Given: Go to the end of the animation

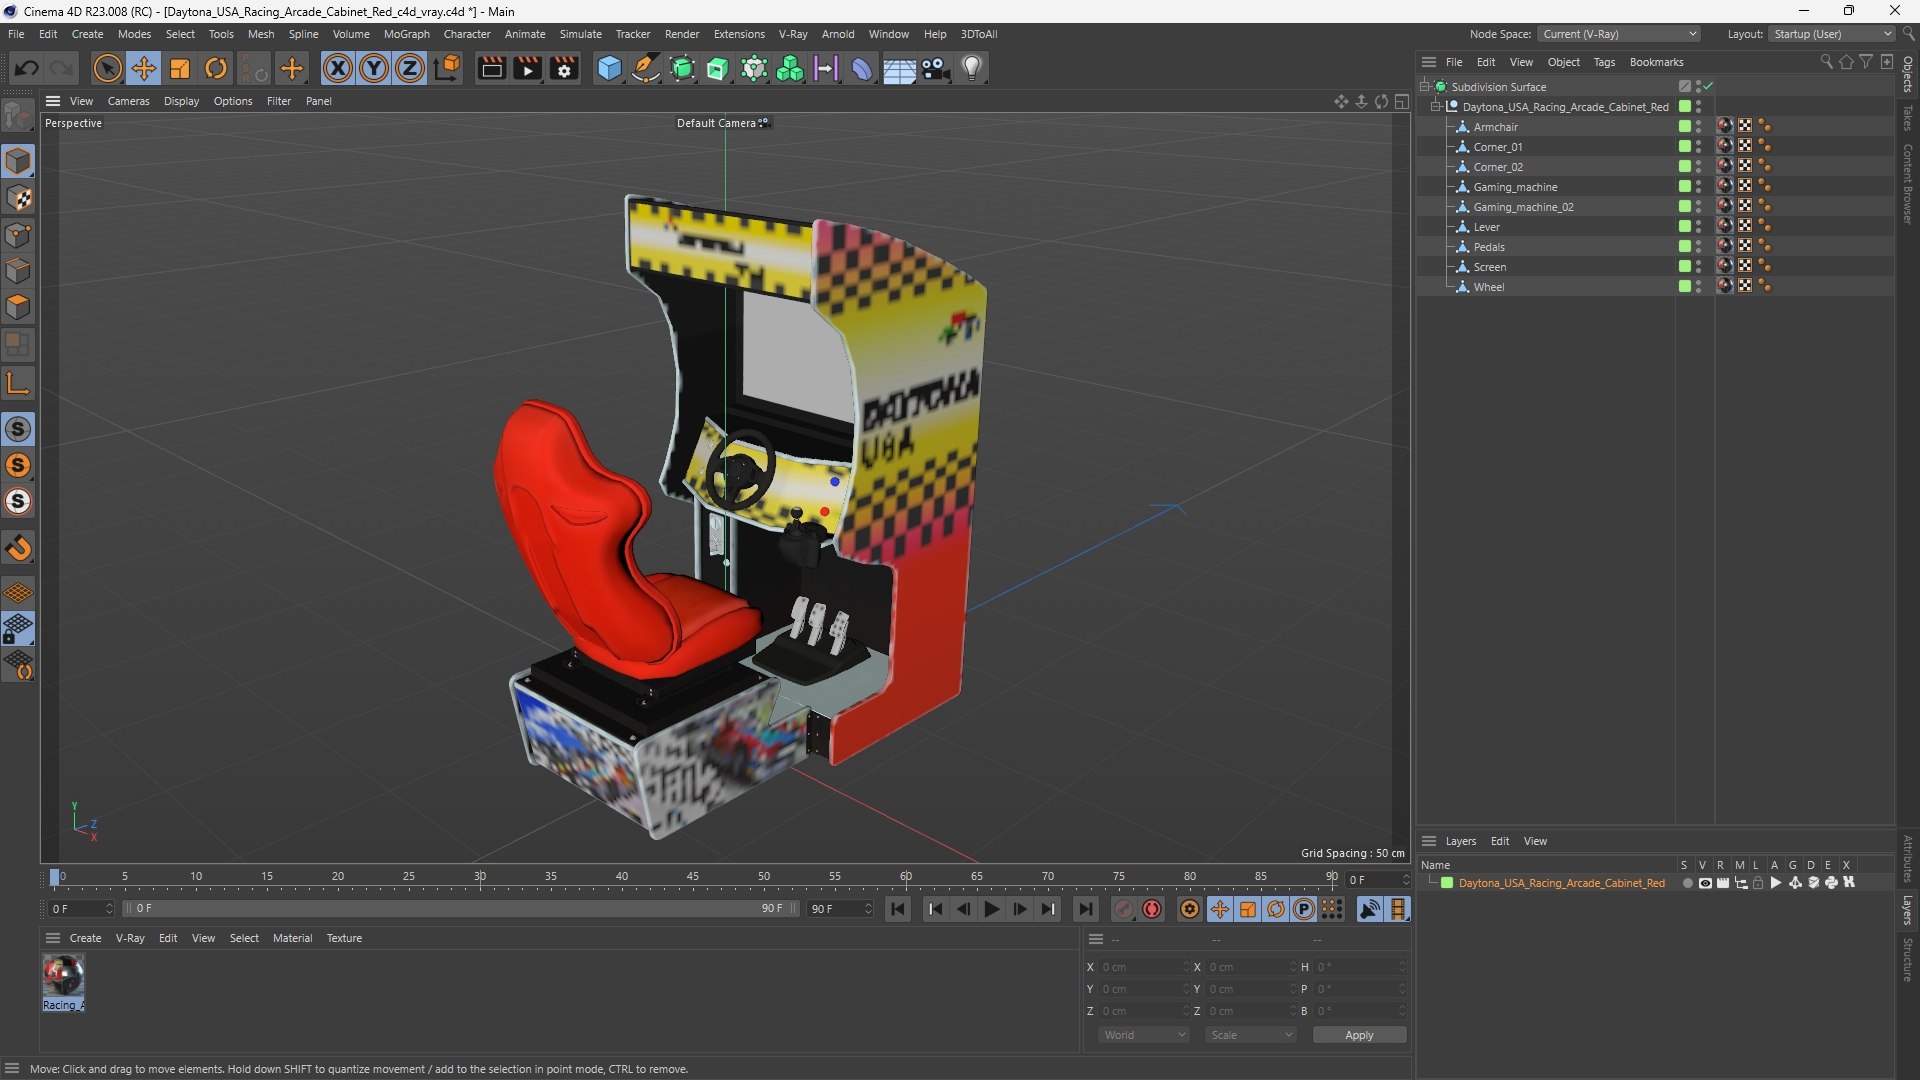Looking at the screenshot, I should 1086,909.
